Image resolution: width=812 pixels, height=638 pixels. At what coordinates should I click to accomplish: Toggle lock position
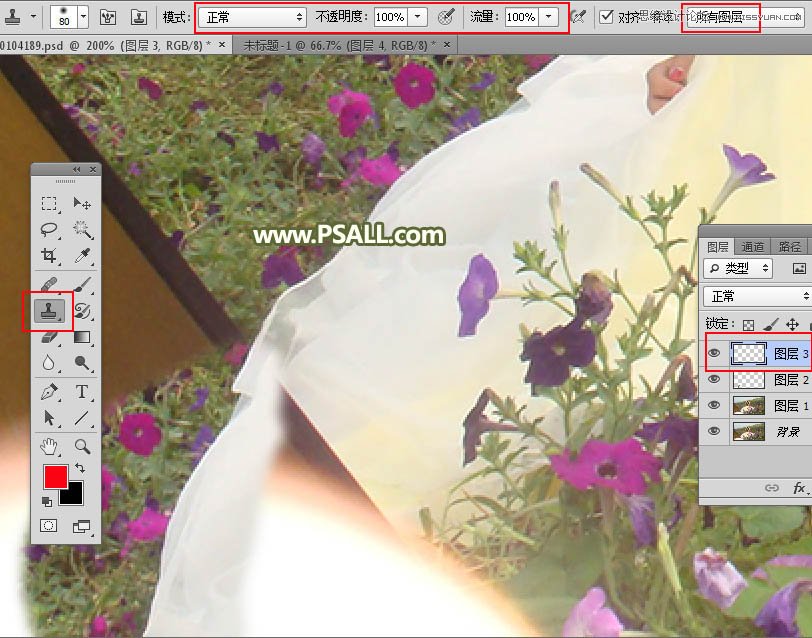[x=792, y=325]
